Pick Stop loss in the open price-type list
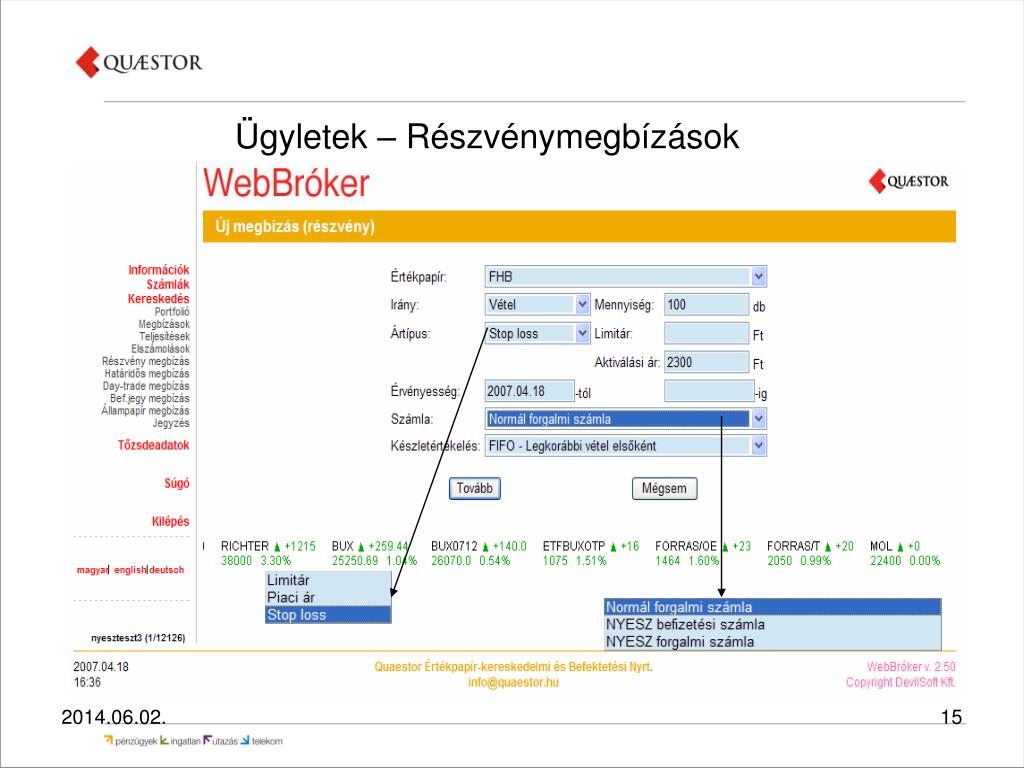Image resolution: width=1024 pixels, height=768 pixels. tap(328, 615)
